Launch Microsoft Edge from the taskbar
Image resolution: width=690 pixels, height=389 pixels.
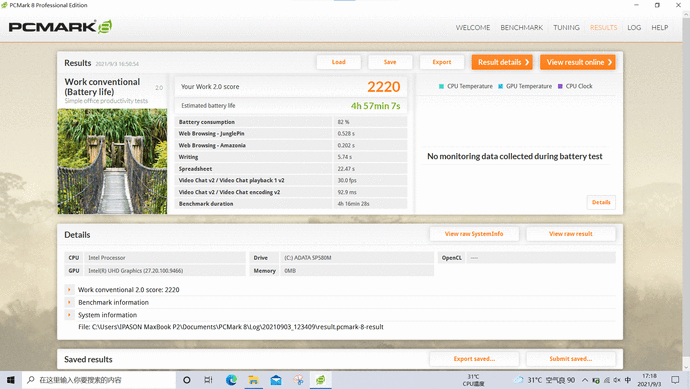pyautogui.click(x=231, y=380)
